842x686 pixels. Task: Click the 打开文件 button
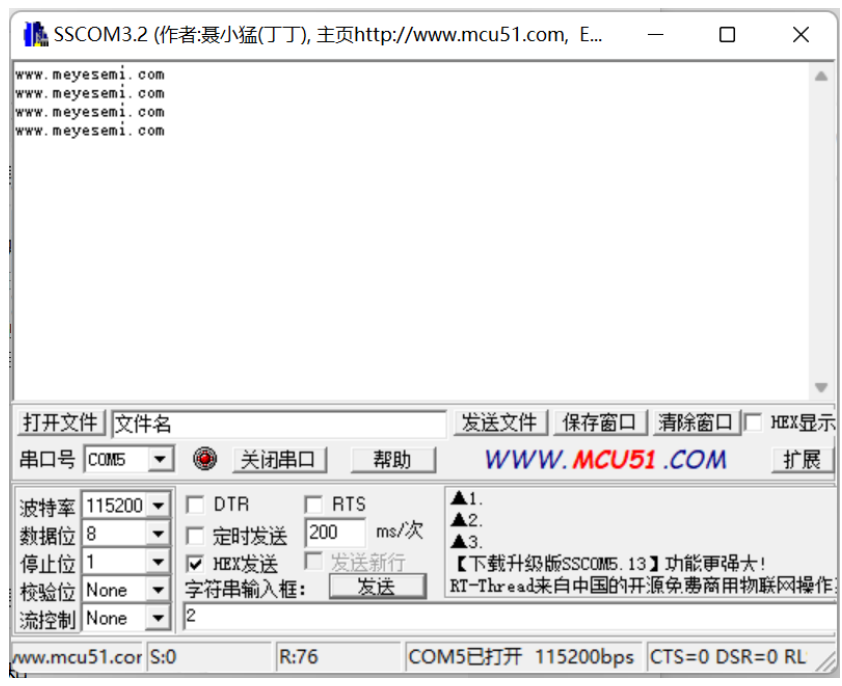pyautogui.click(x=60, y=423)
